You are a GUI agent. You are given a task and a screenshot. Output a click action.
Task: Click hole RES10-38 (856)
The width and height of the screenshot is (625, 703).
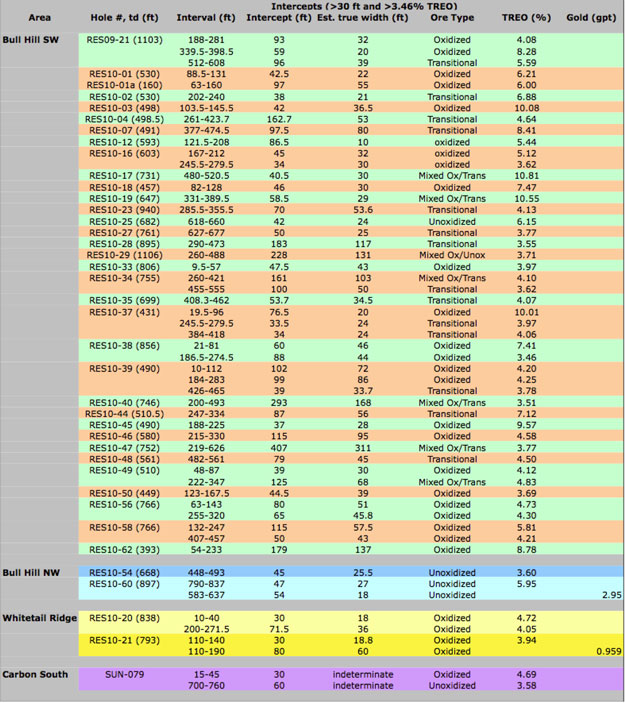click(x=124, y=346)
